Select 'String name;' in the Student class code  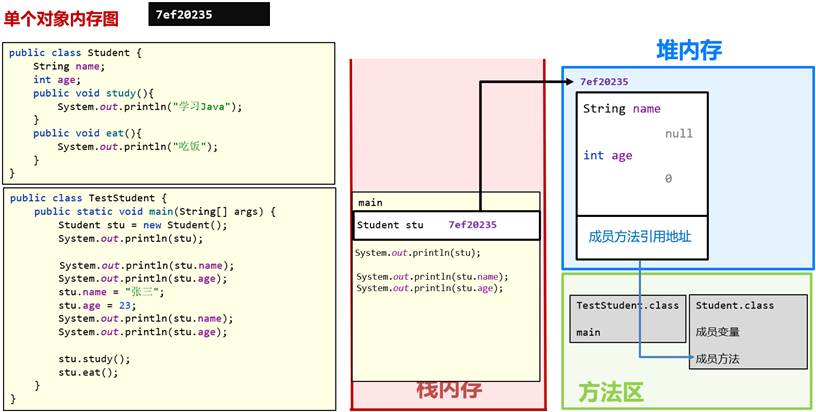[69, 66]
